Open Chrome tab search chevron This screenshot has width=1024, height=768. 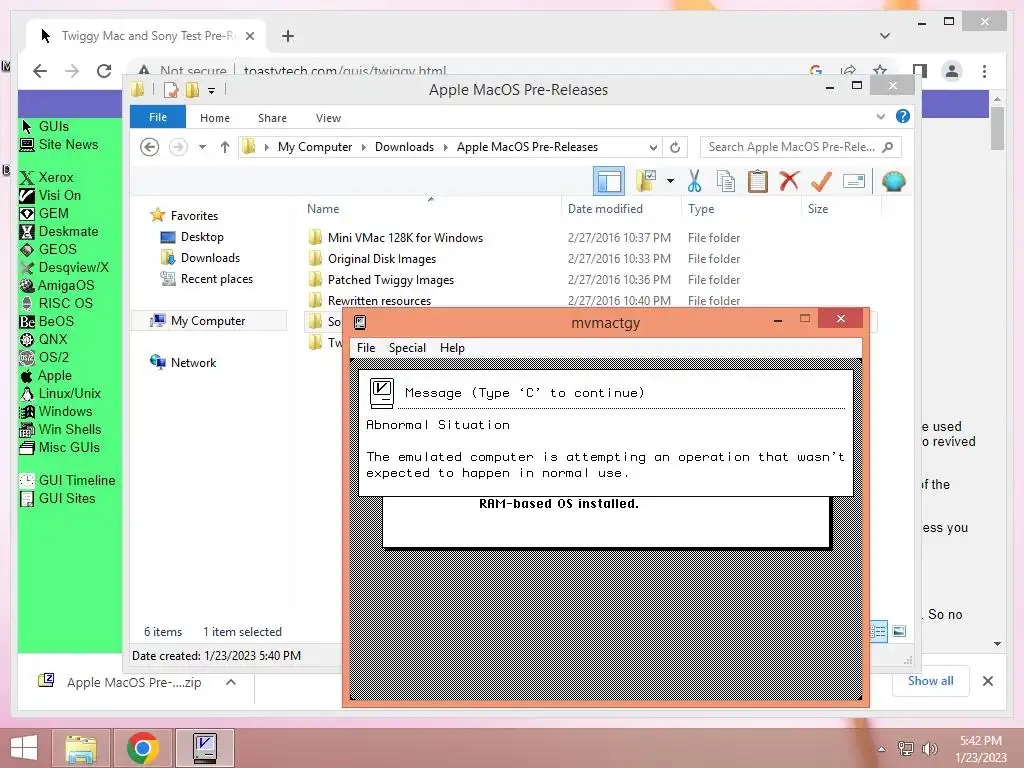click(885, 36)
